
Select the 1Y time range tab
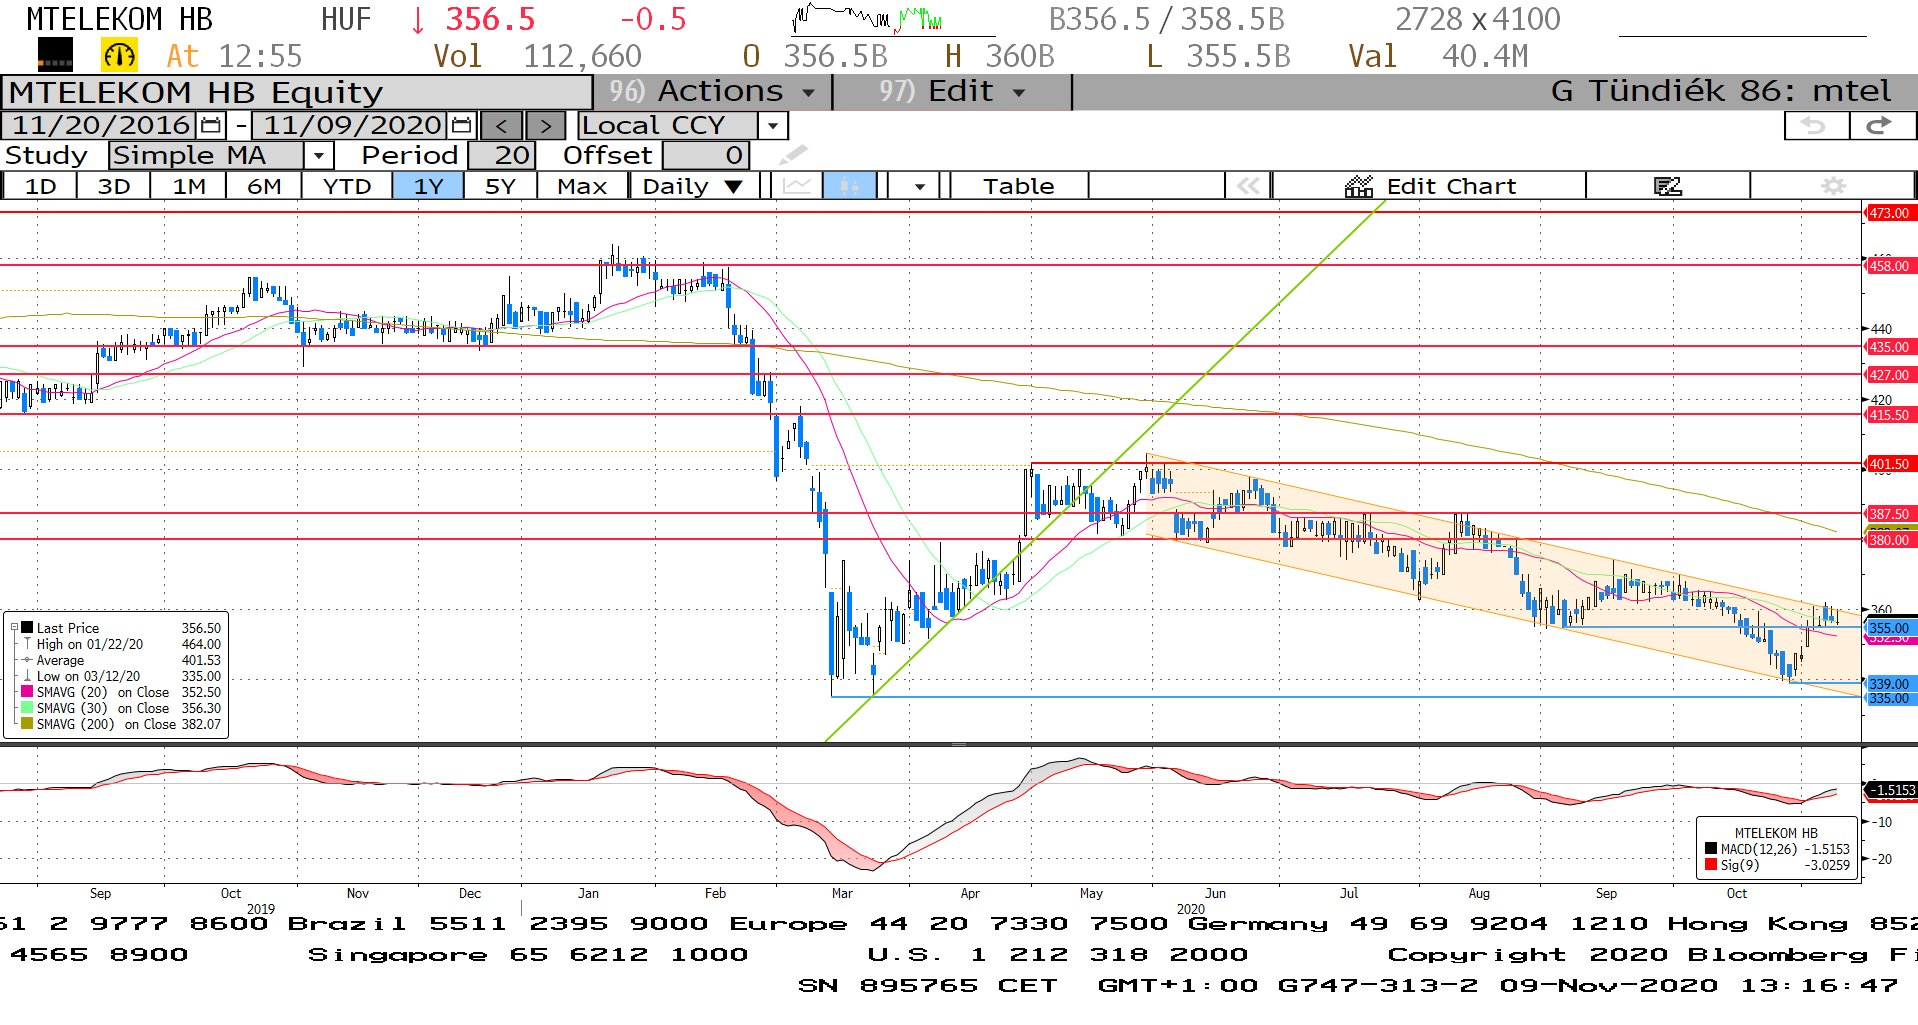pos(428,186)
